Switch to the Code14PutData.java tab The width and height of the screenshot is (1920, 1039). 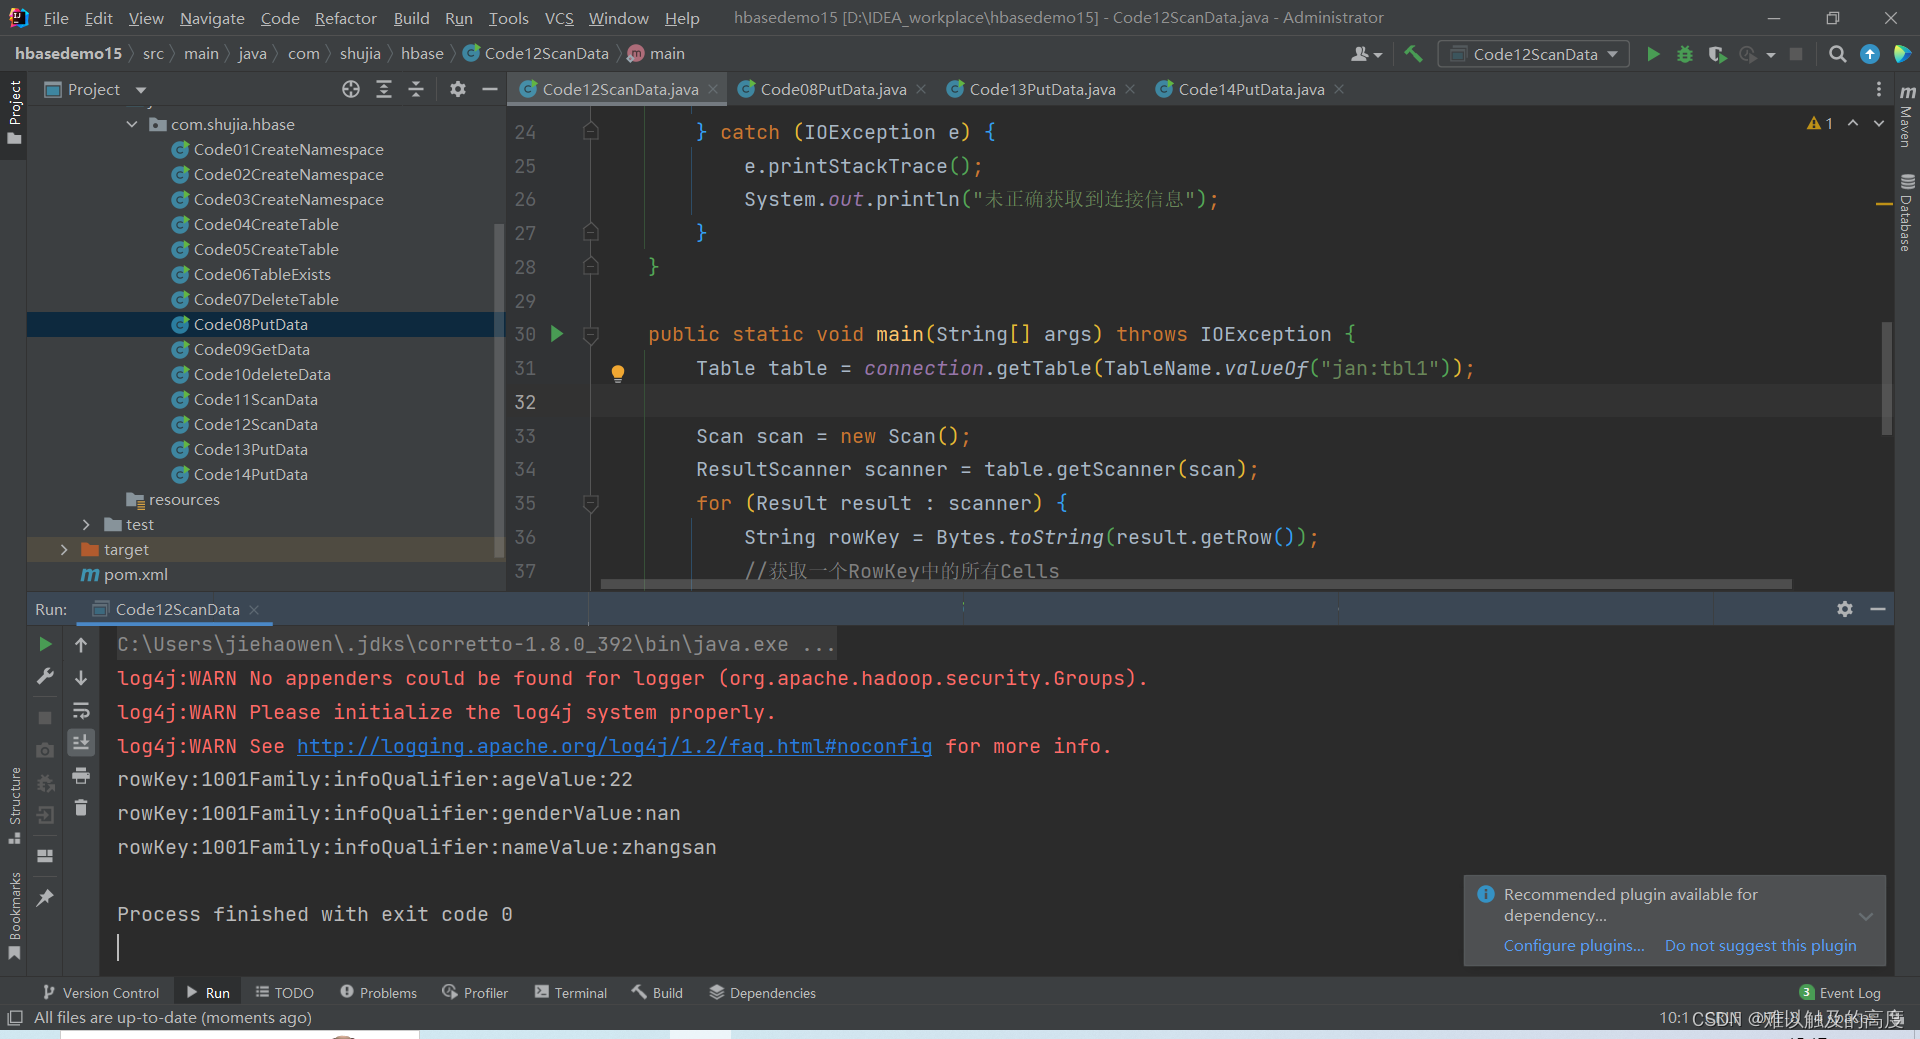tap(1250, 89)
